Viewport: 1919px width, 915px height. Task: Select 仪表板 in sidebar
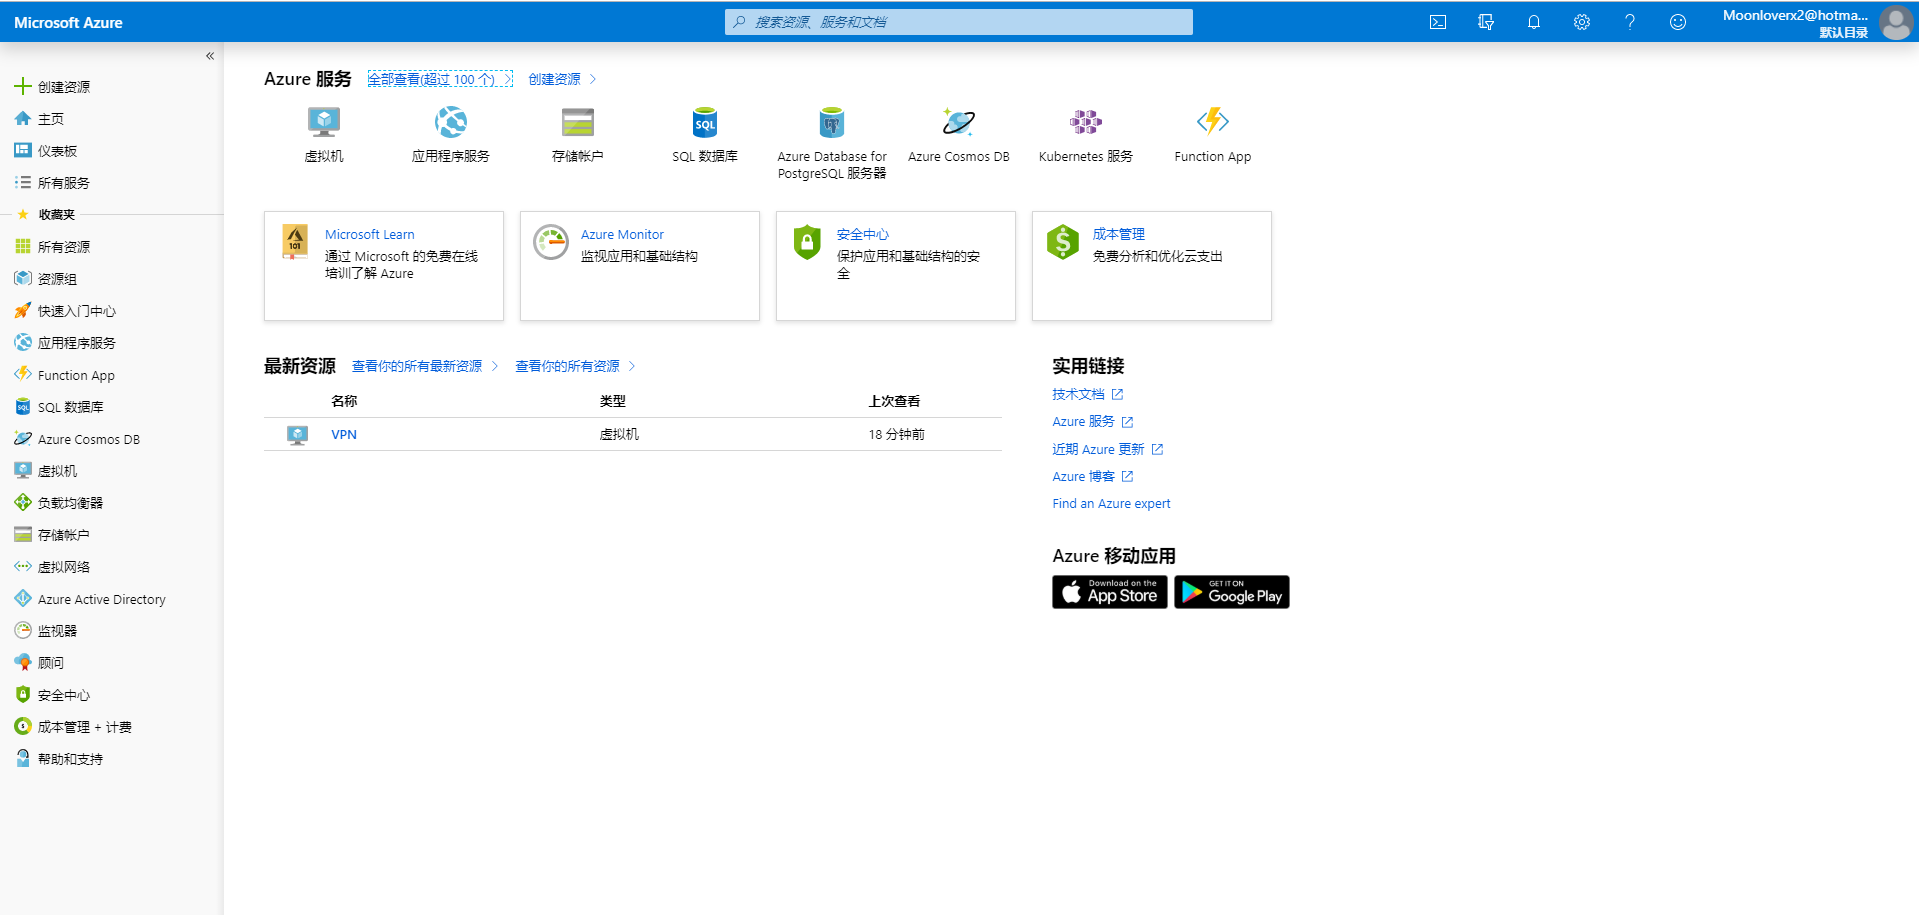click(x=57, y=151)
